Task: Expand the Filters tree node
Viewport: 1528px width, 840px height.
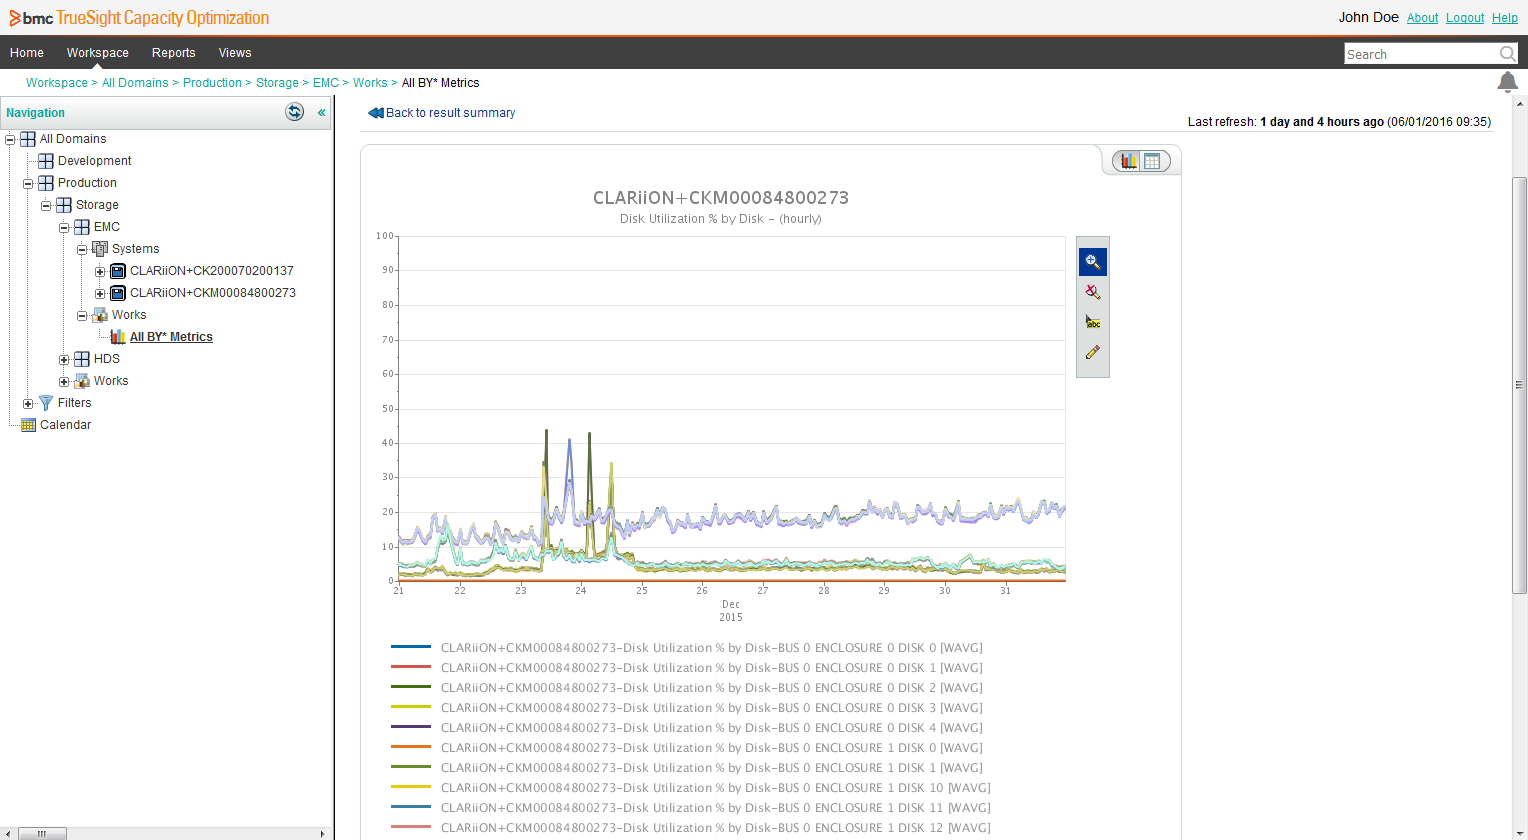Action: 28,404
